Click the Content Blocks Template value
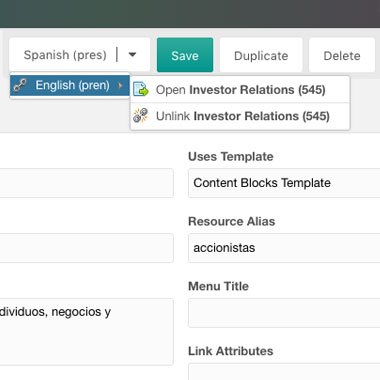Image resolution: width=380 pixels, height=380 pixels. (262, 183)
